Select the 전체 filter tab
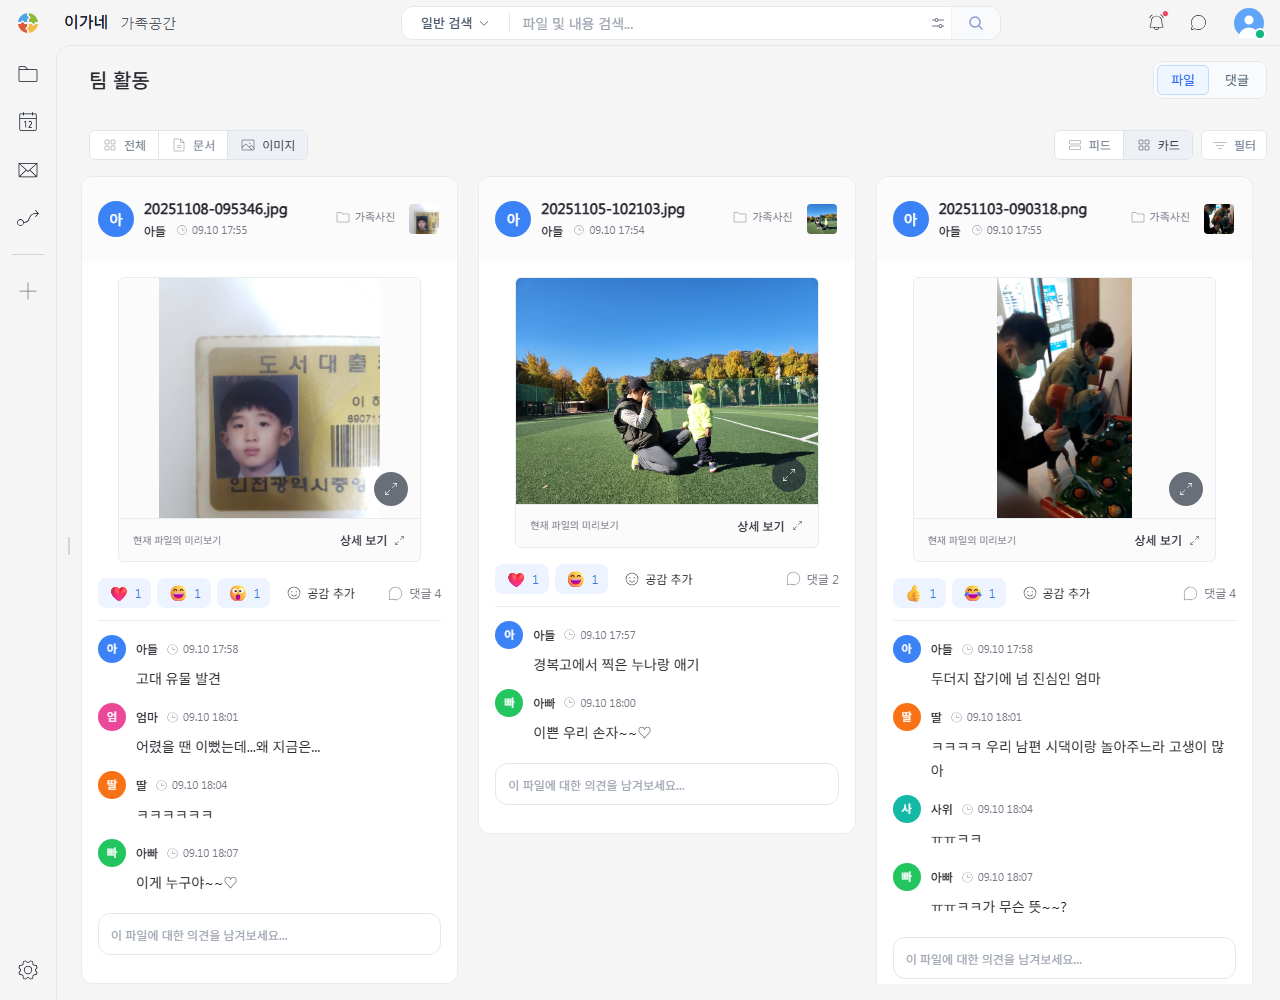Image resolution: width=1280 pixels, height=1000 pixels. point(125,145)
